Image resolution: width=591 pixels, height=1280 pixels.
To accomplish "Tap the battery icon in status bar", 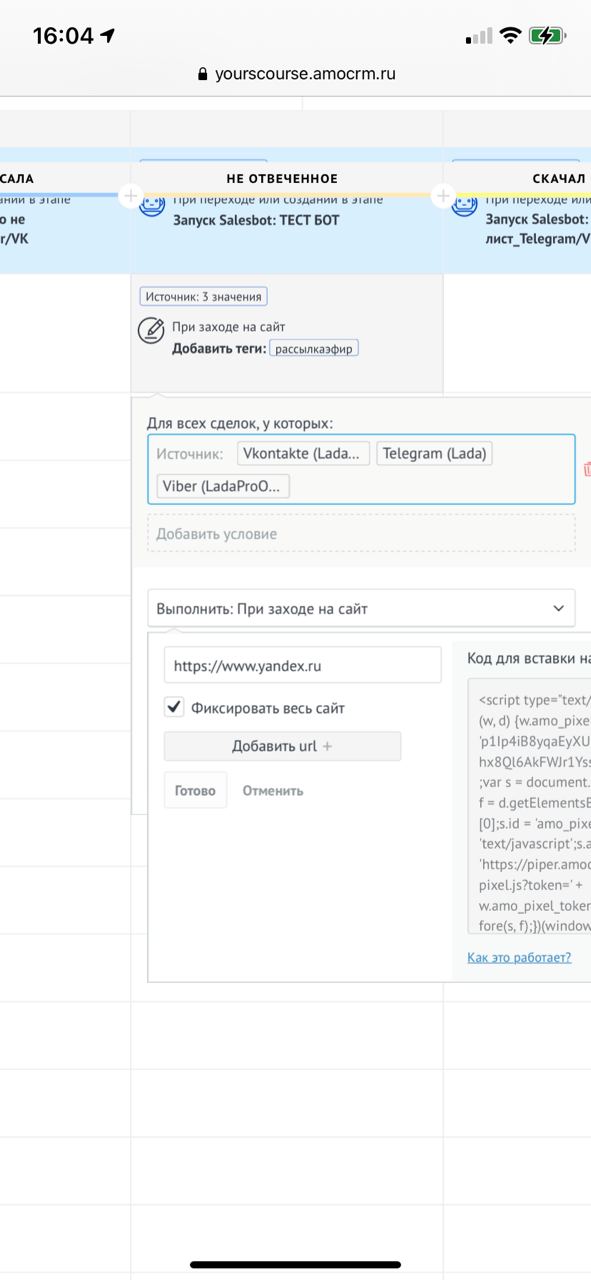I will point(548,36).
